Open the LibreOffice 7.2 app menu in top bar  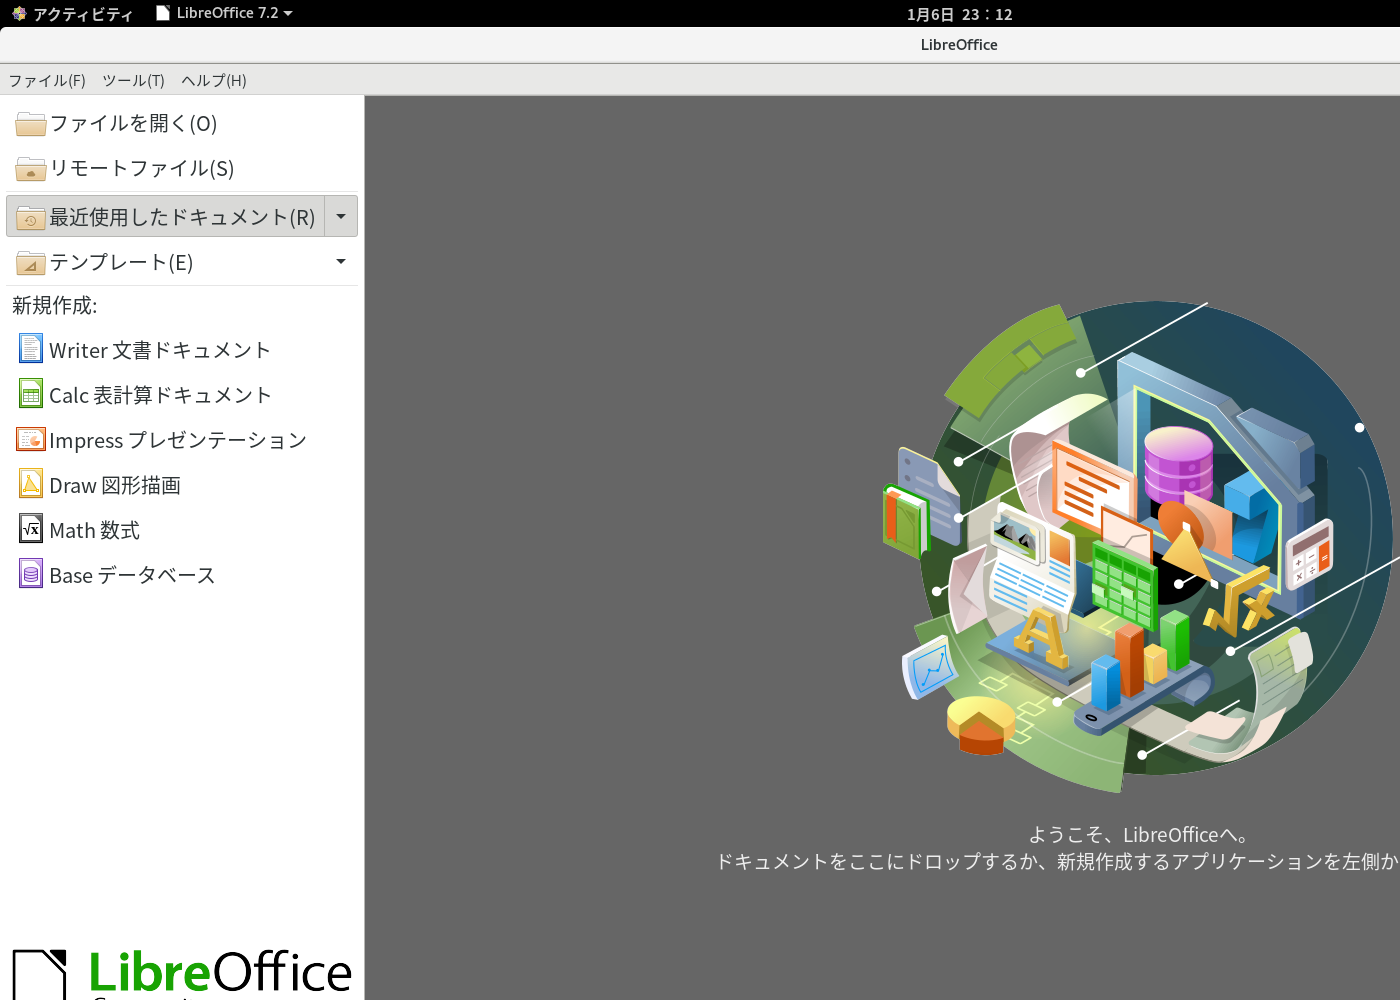pyautogui.click(x=225, y=13)
